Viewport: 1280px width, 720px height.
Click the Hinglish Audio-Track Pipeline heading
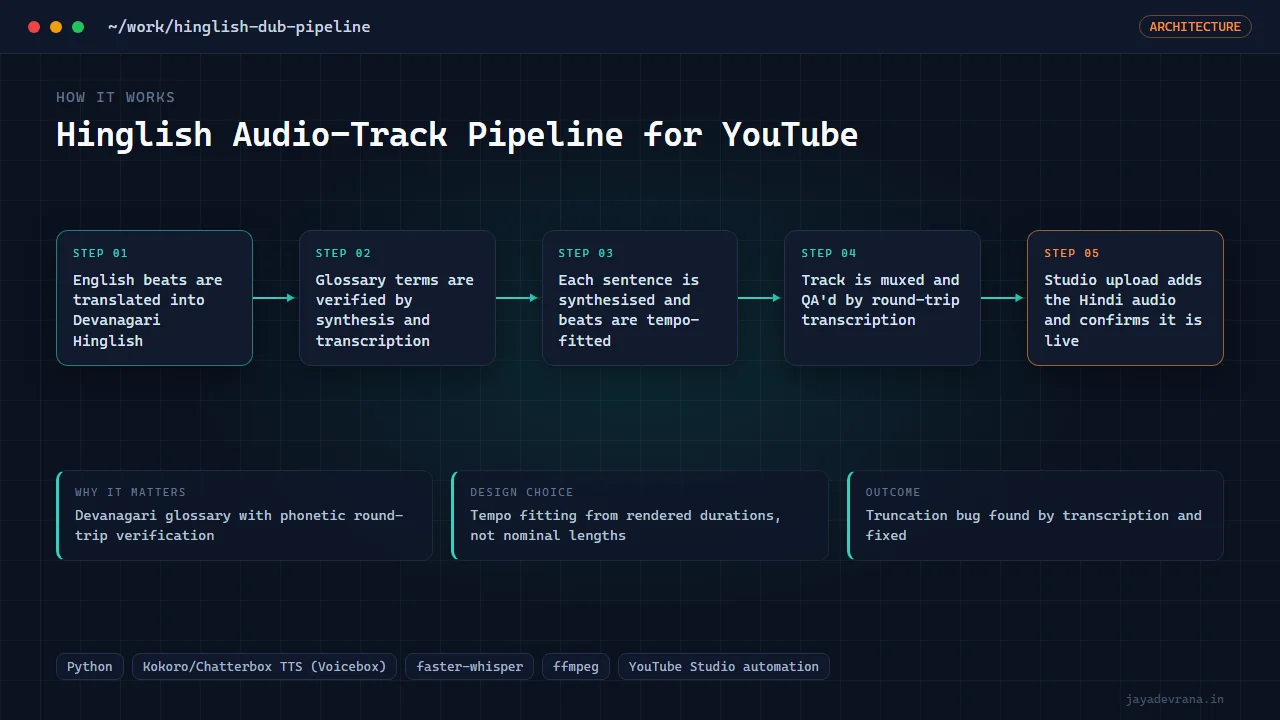point(457,134)
